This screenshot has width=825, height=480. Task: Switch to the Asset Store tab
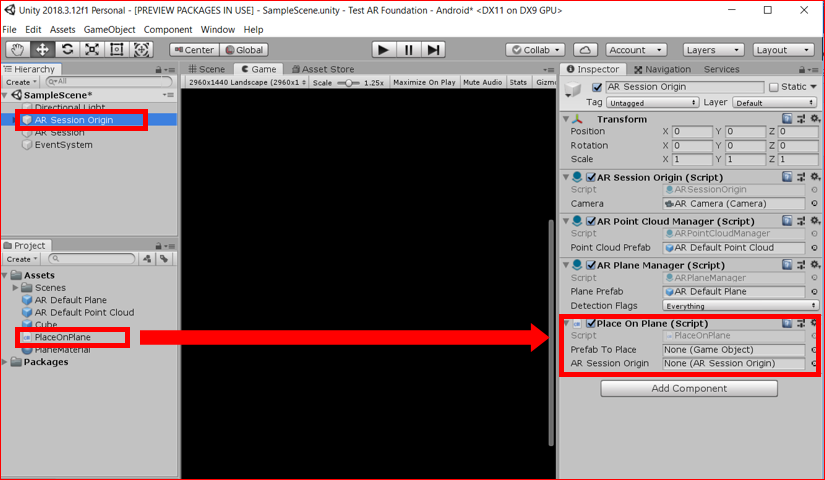322,69
